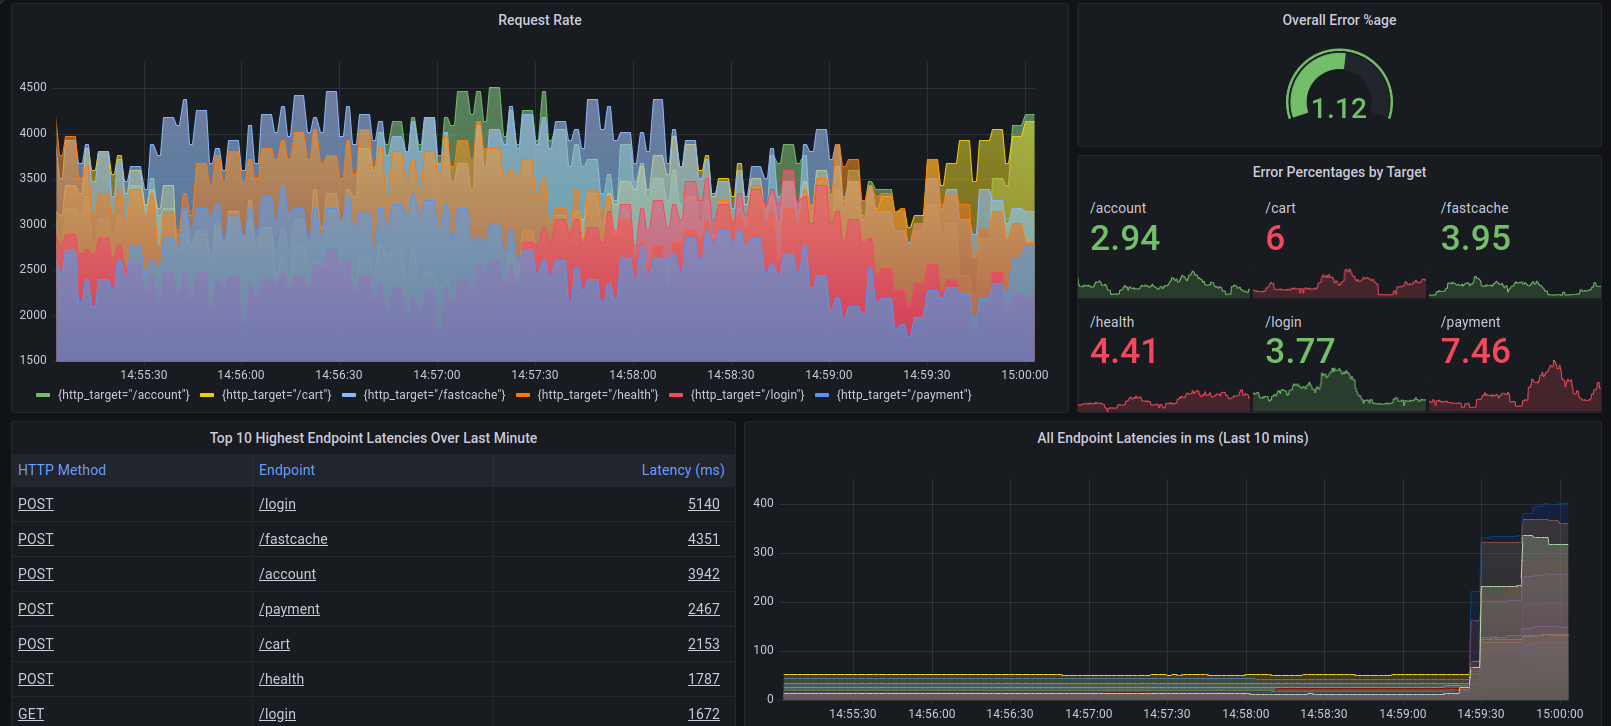Click latency value 2467
Viewport: 1611px width, 726px height.
(x=704, y=609)
